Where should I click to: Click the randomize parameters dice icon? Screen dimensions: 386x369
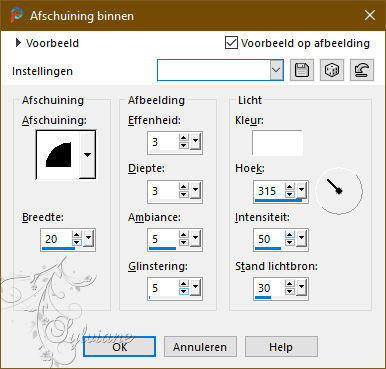[x=332, y=70]
